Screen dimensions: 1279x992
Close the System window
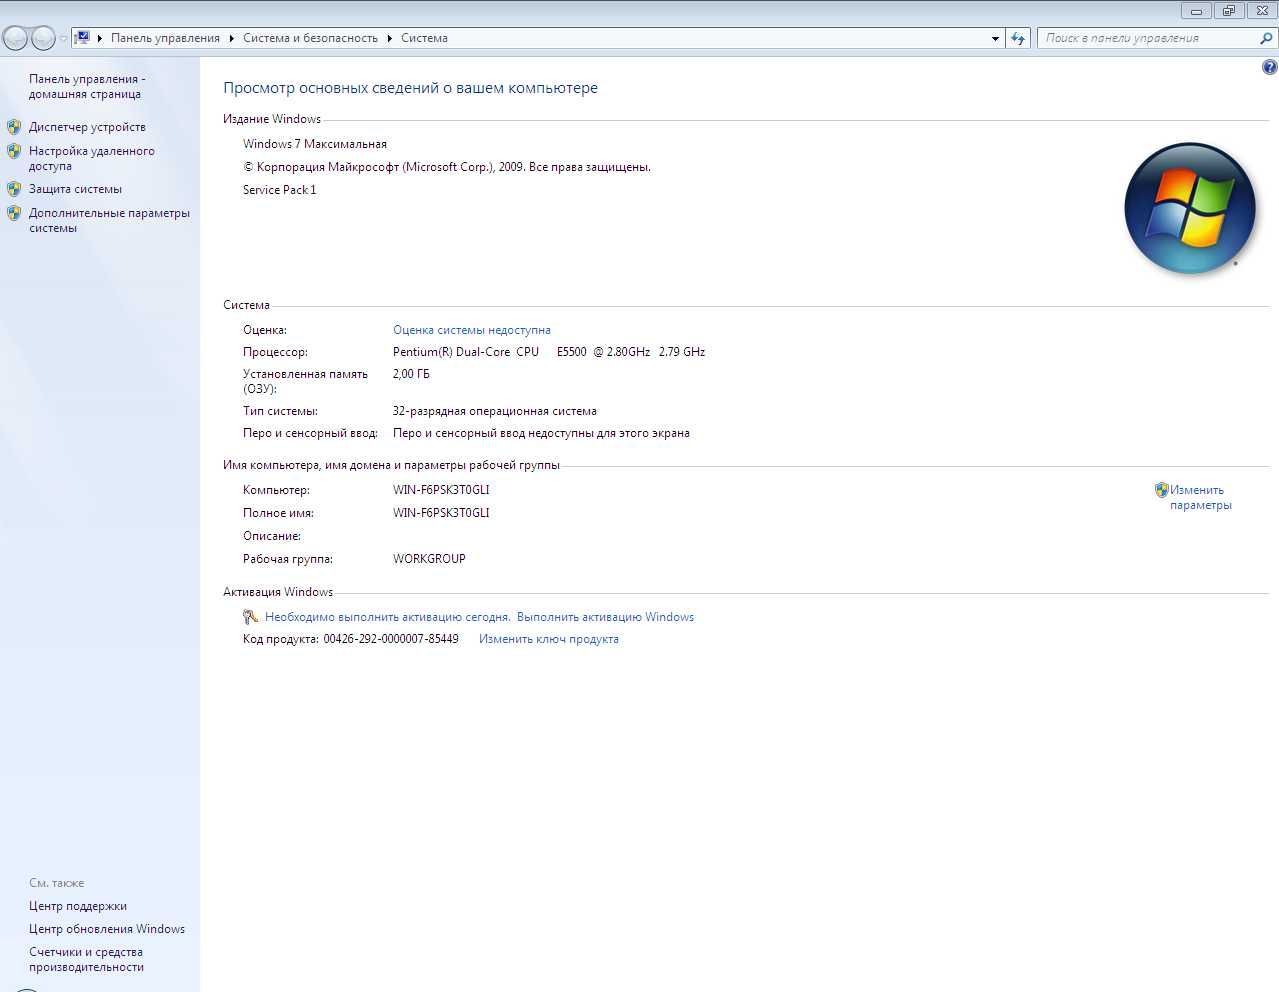[x=1262, y=11]
